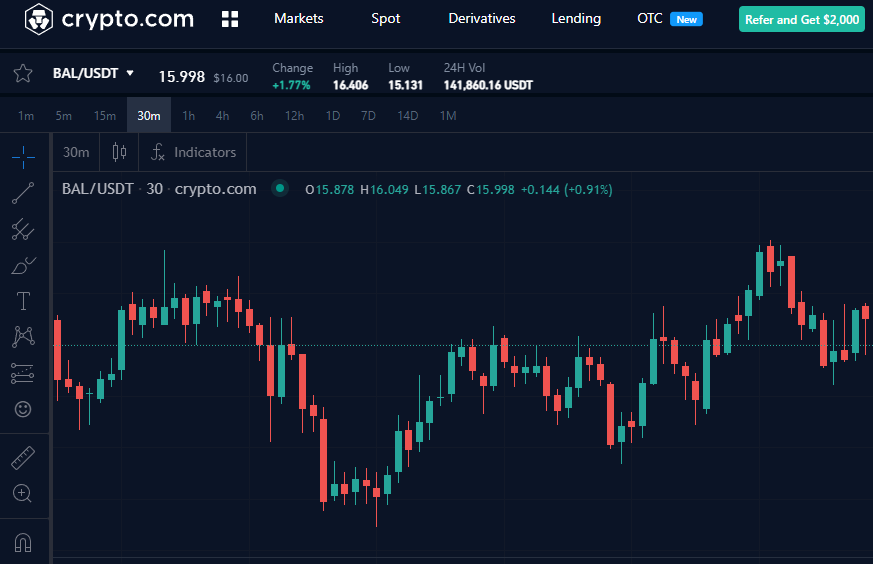Image resolution: width=873 pixels, height=564 pixels.
Task: Open the Spot menu
Action: tap(385, 18)
